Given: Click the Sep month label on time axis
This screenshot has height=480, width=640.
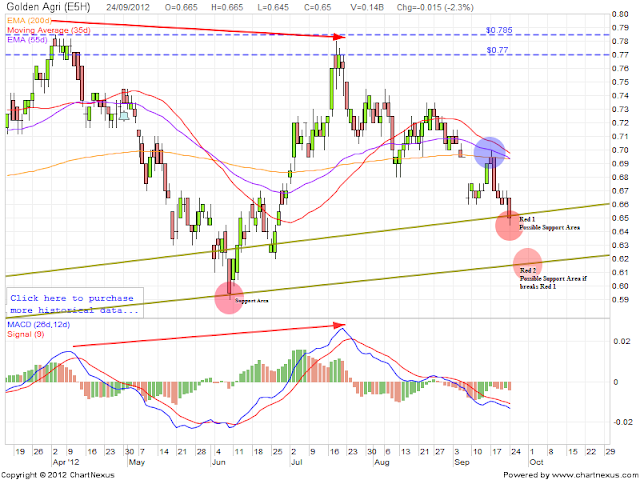Looking at the screenshot, I should [462, 462].
